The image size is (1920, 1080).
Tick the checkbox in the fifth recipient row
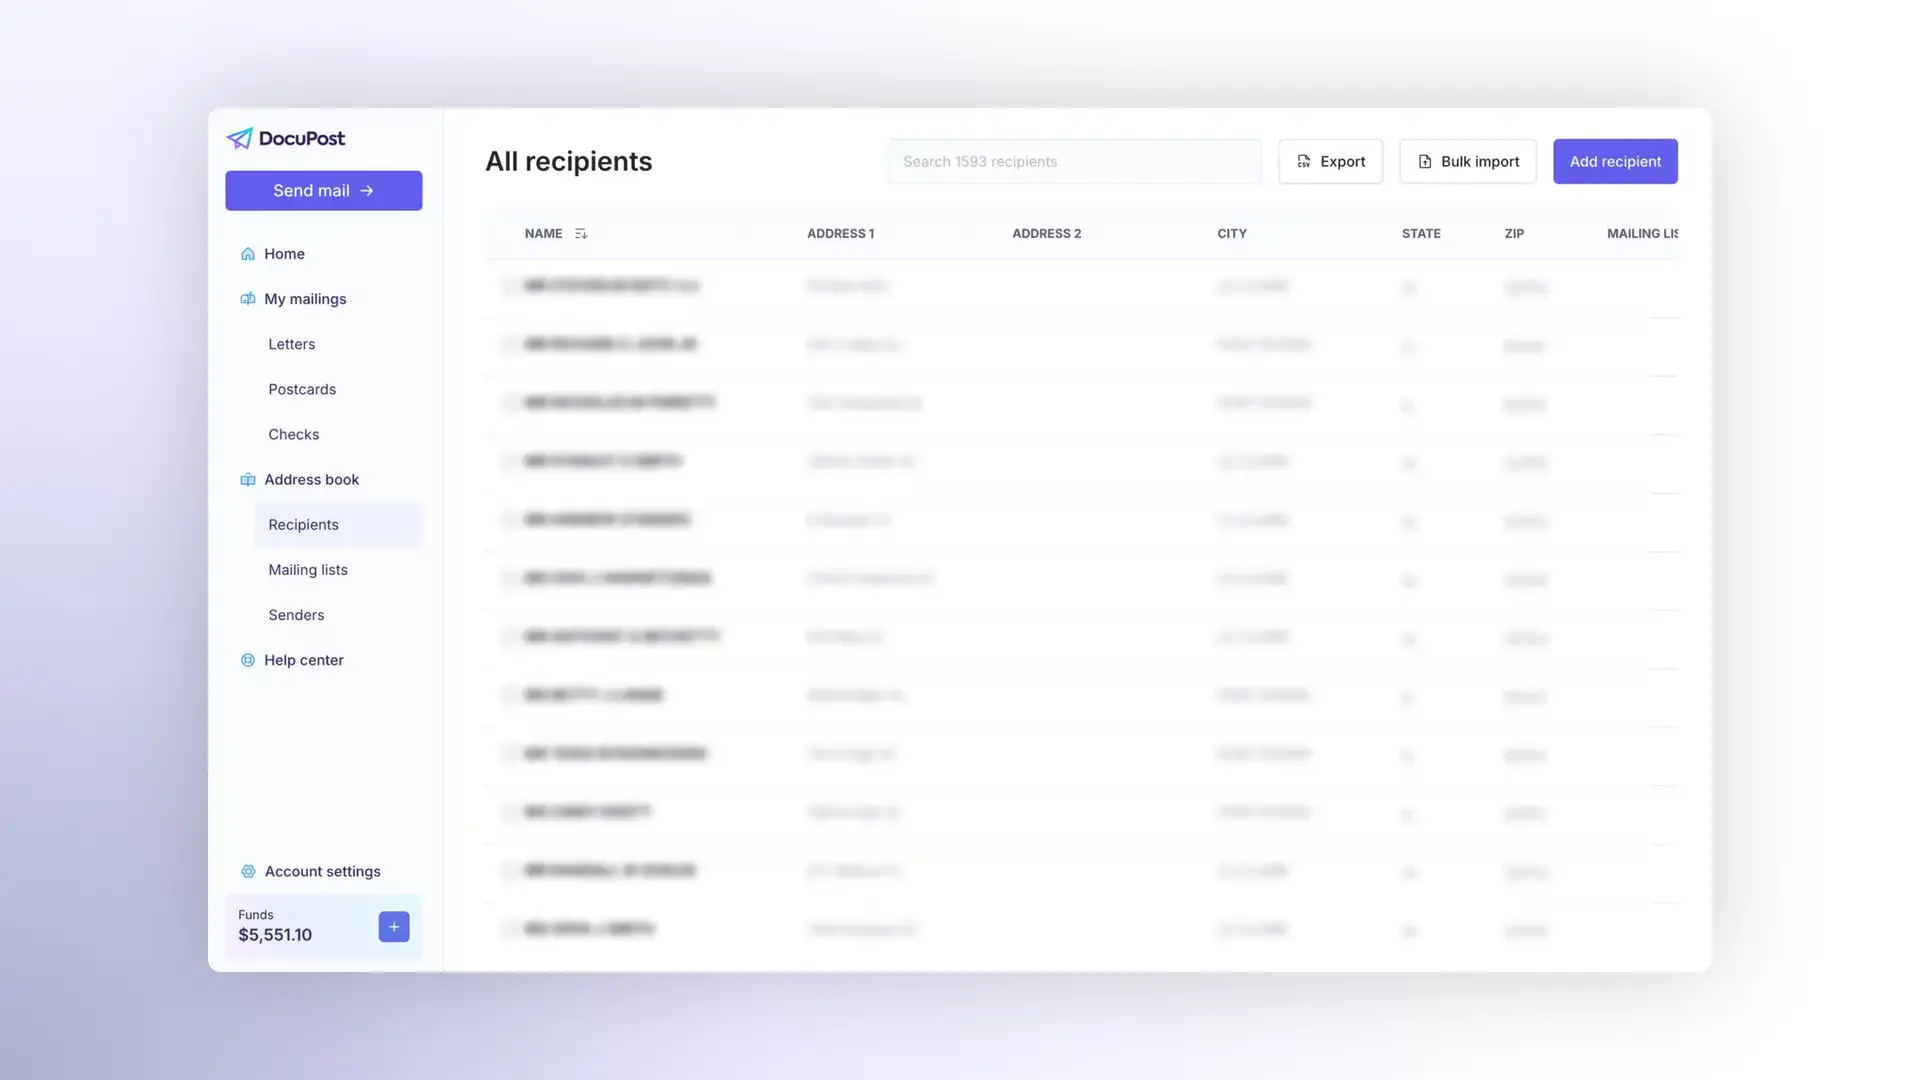pyautogui.click(x=510, y=520)
